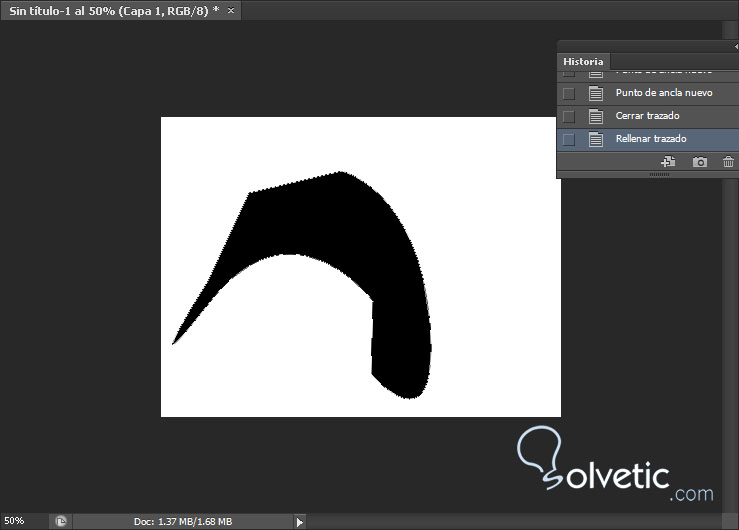Toggle history brush source for Punto de ancla nuevo

click(x=569, y=93)
